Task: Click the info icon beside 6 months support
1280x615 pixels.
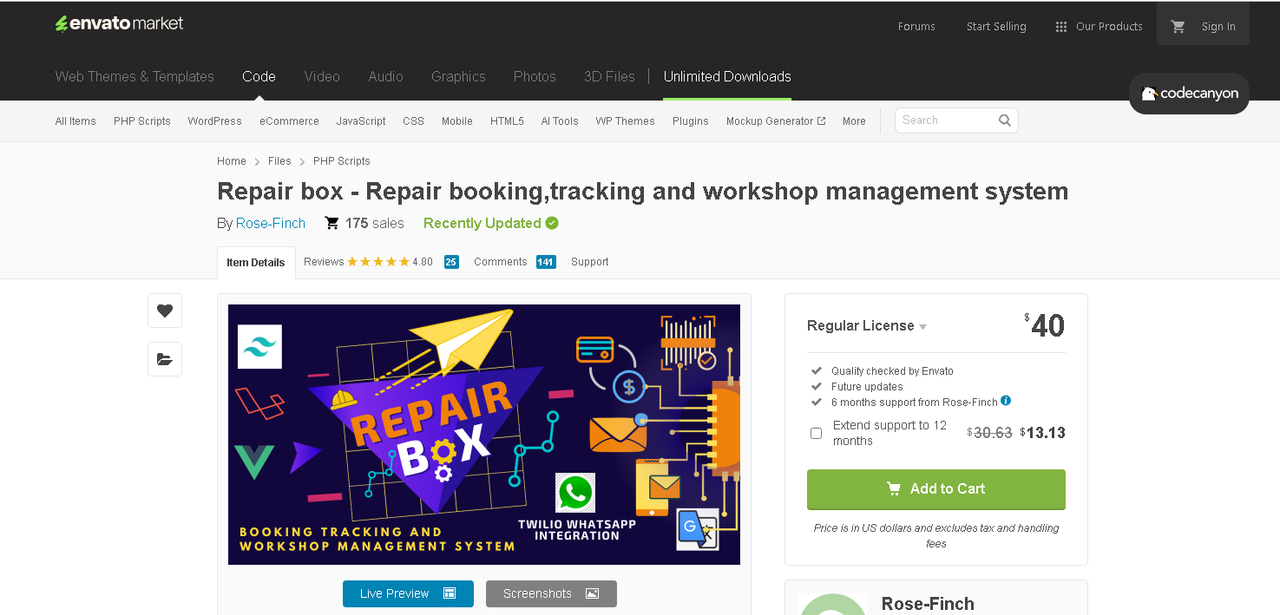Action: click(1006, 401)
